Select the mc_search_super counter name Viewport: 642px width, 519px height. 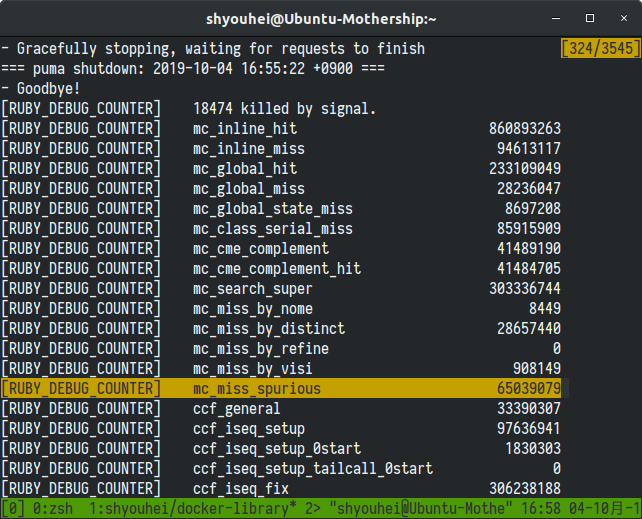(253, 289)
